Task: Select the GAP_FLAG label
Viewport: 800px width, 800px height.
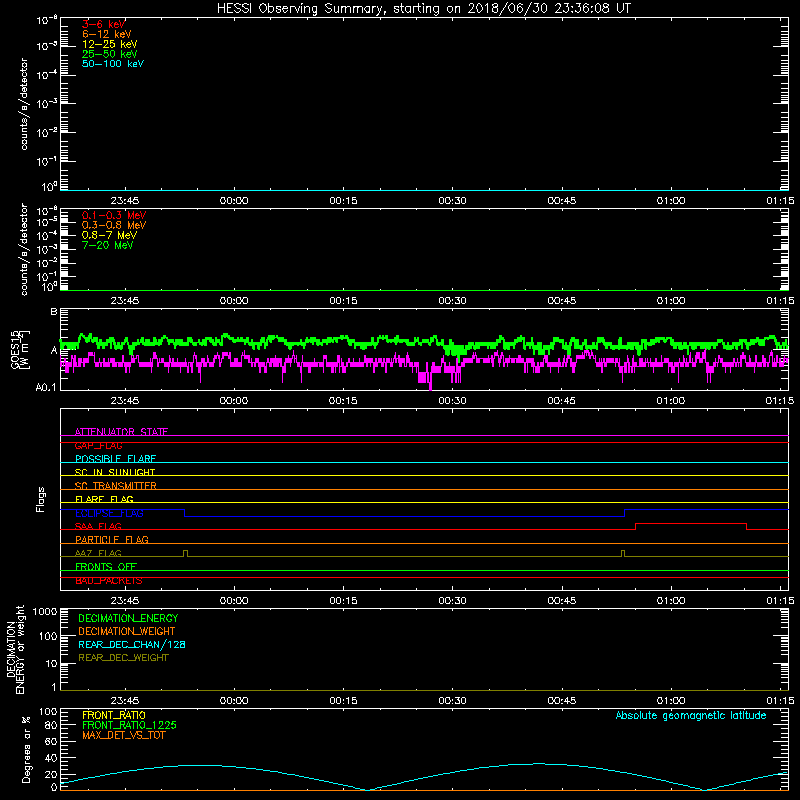Action: (98, 445)
